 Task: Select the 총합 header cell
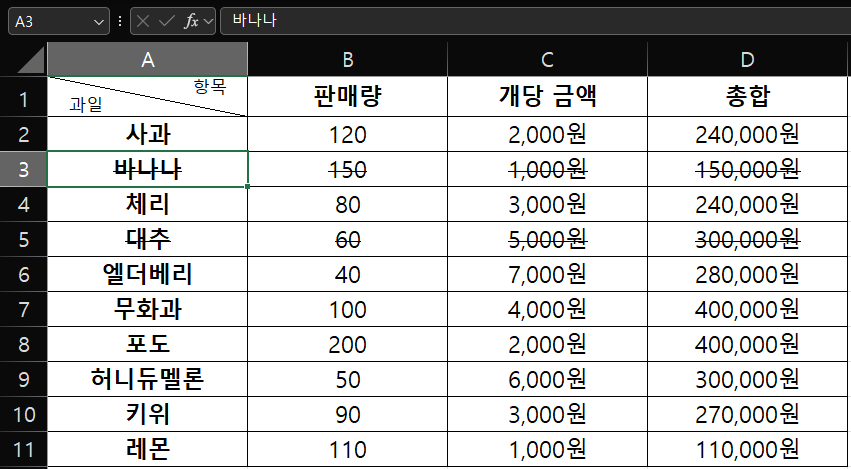coord(747,97)
